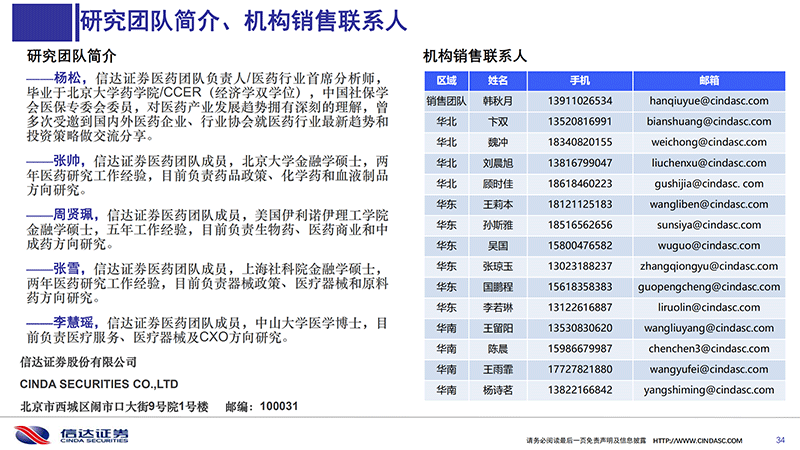Select the postal code 100031
800x450 pixels.
[279, 407]
